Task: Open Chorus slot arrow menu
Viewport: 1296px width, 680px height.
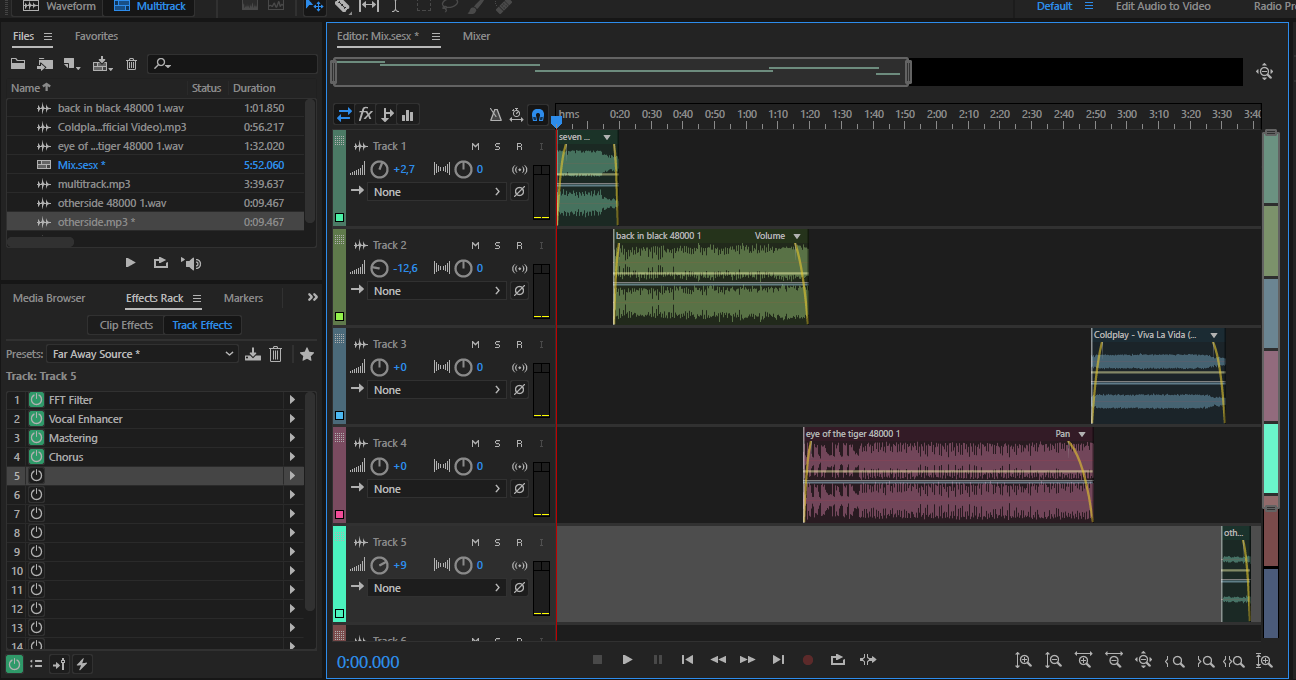Action: coord(292,457)
